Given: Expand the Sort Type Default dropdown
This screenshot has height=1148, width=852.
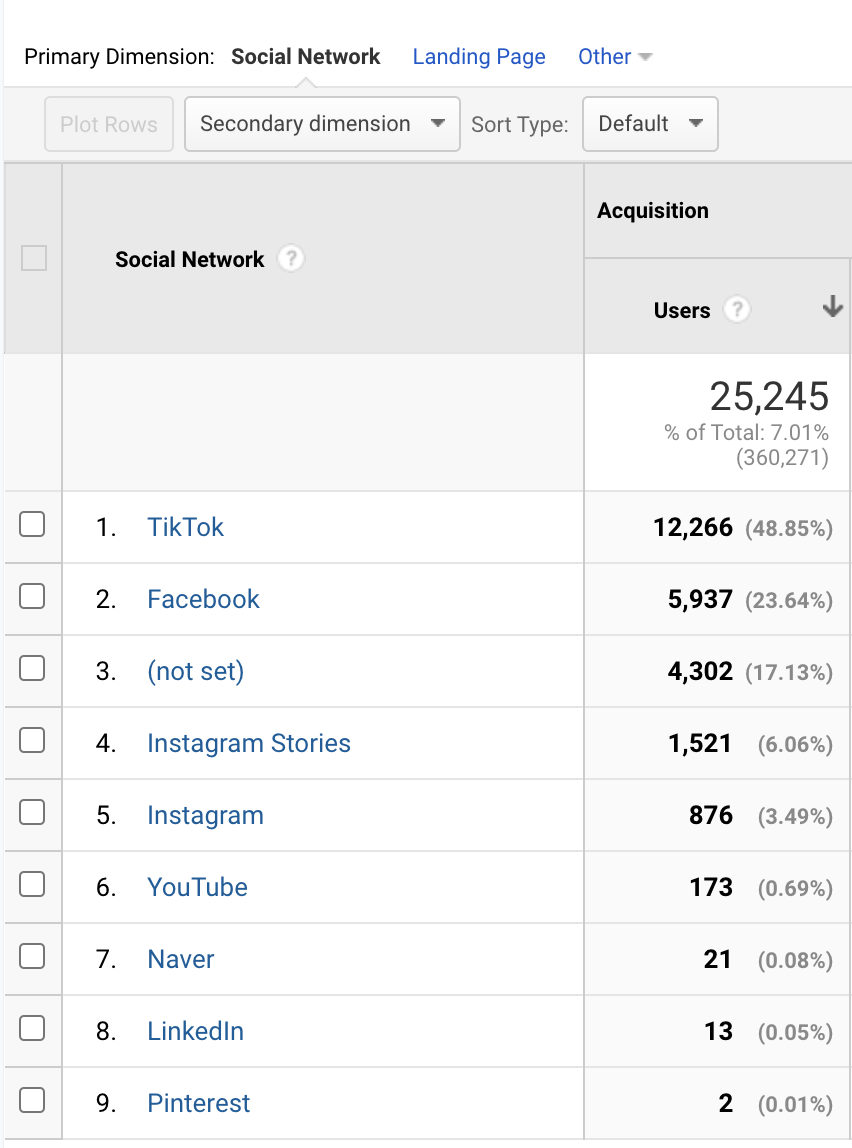Looking at the screenshot, I should [x=650, y=124].
